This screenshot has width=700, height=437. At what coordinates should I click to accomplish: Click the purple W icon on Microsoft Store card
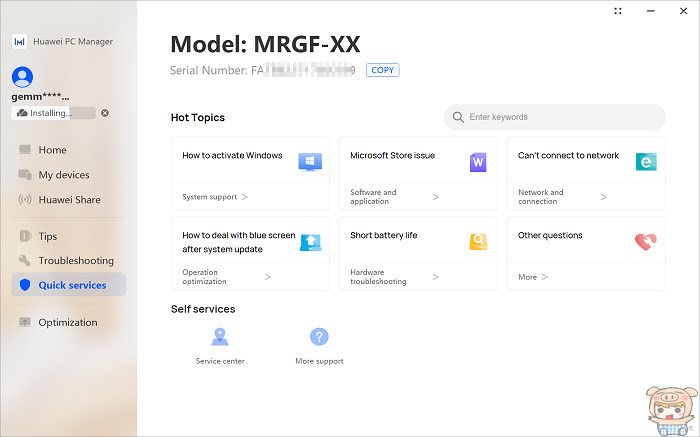coord(478,162)
